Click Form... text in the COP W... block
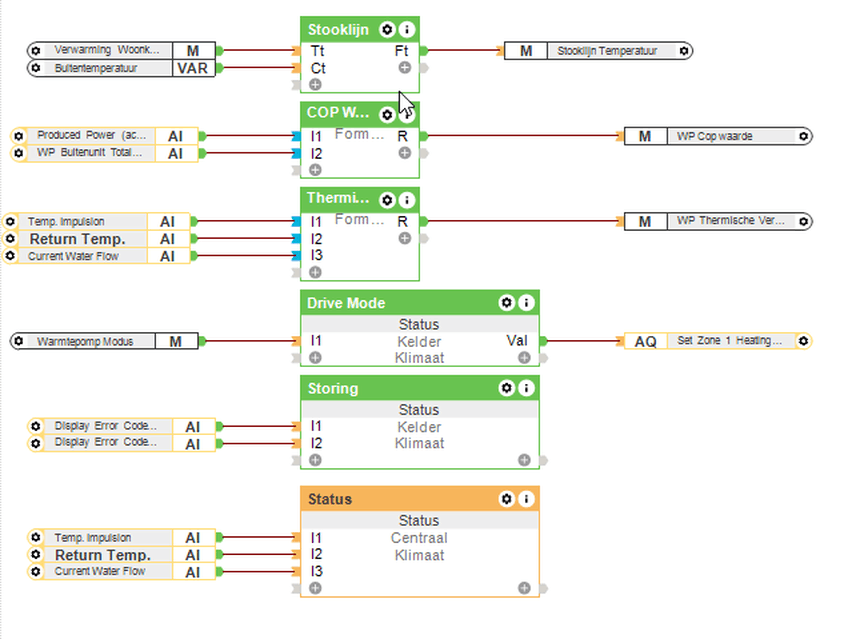 [359, 134]
